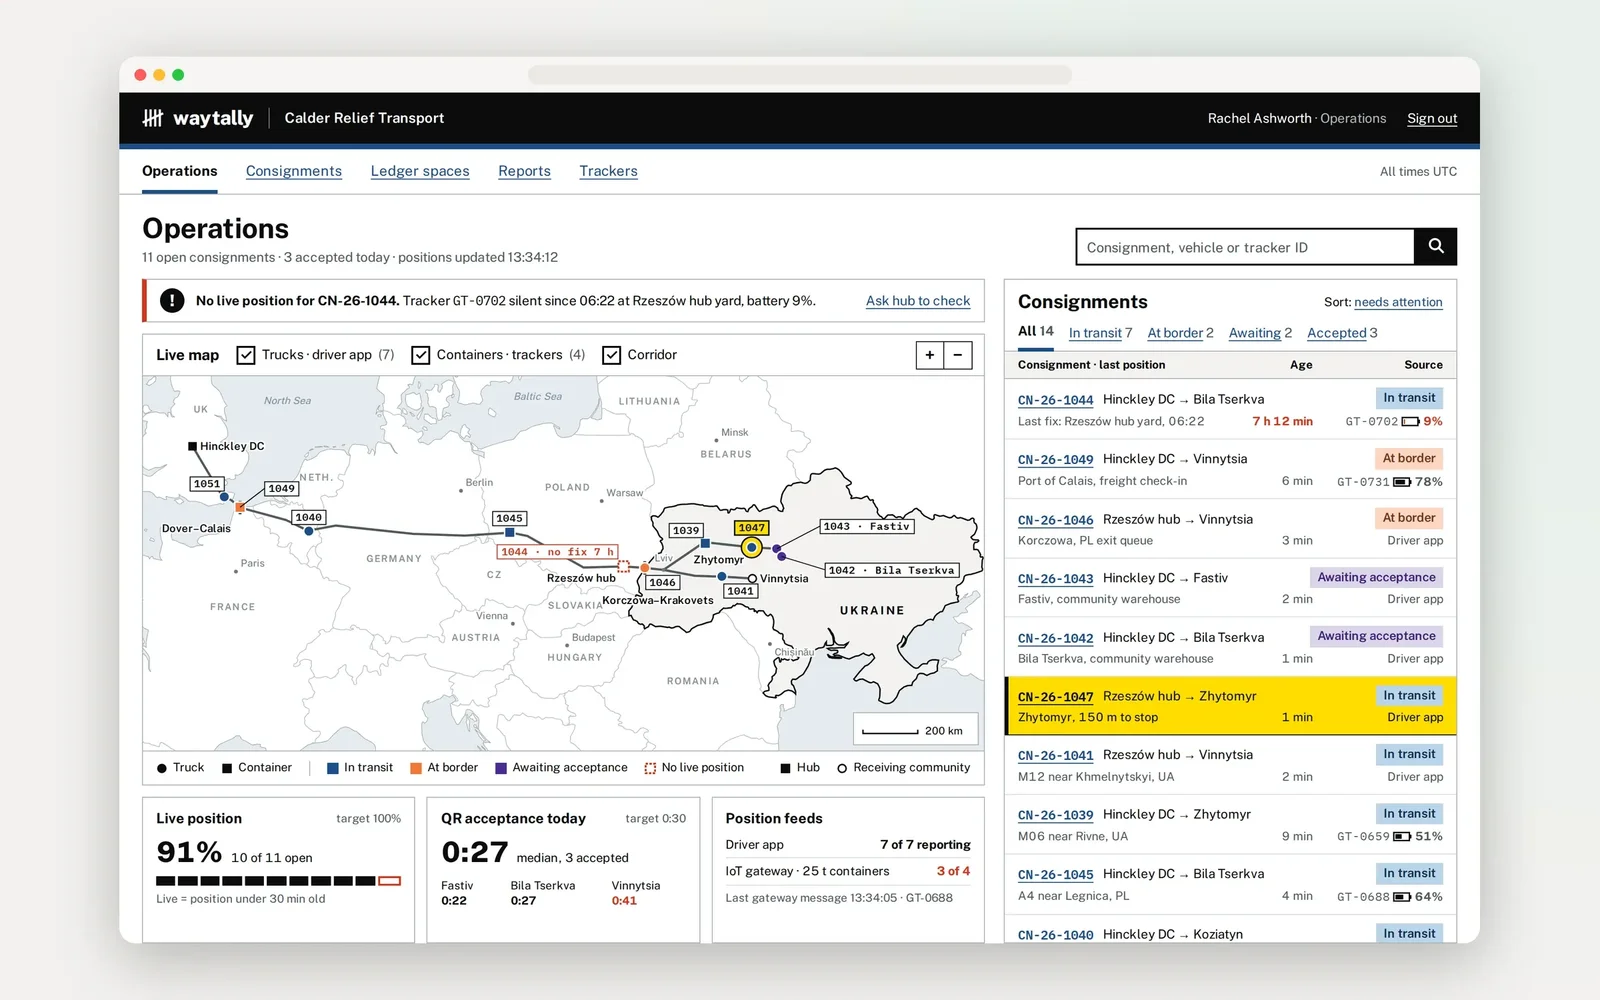The height and width of the screenshot is (1000, 1600).
Task: Click the Hinckley DC hub marker
Action: (192, 446)
